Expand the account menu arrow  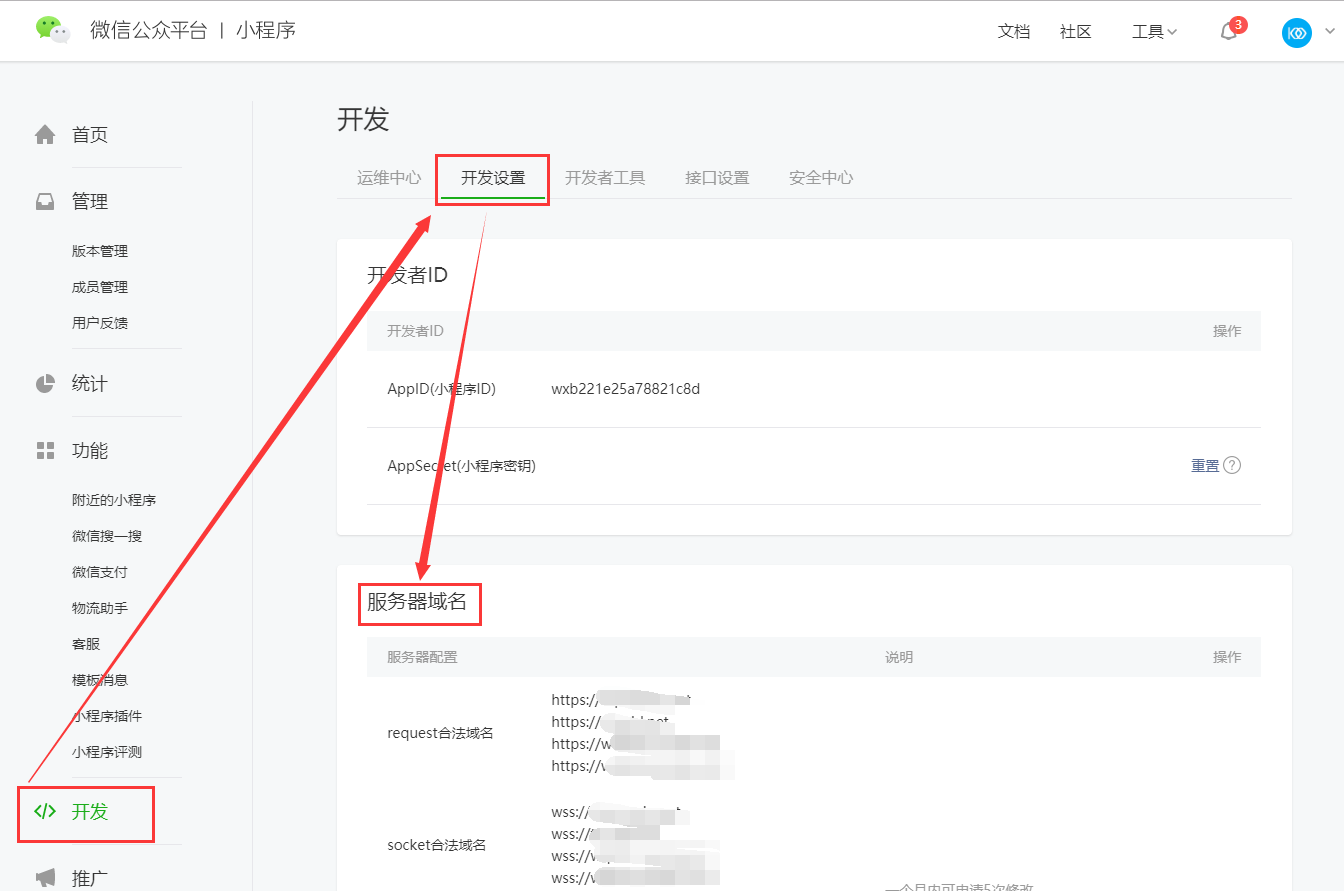click(x=1329, y=33)
